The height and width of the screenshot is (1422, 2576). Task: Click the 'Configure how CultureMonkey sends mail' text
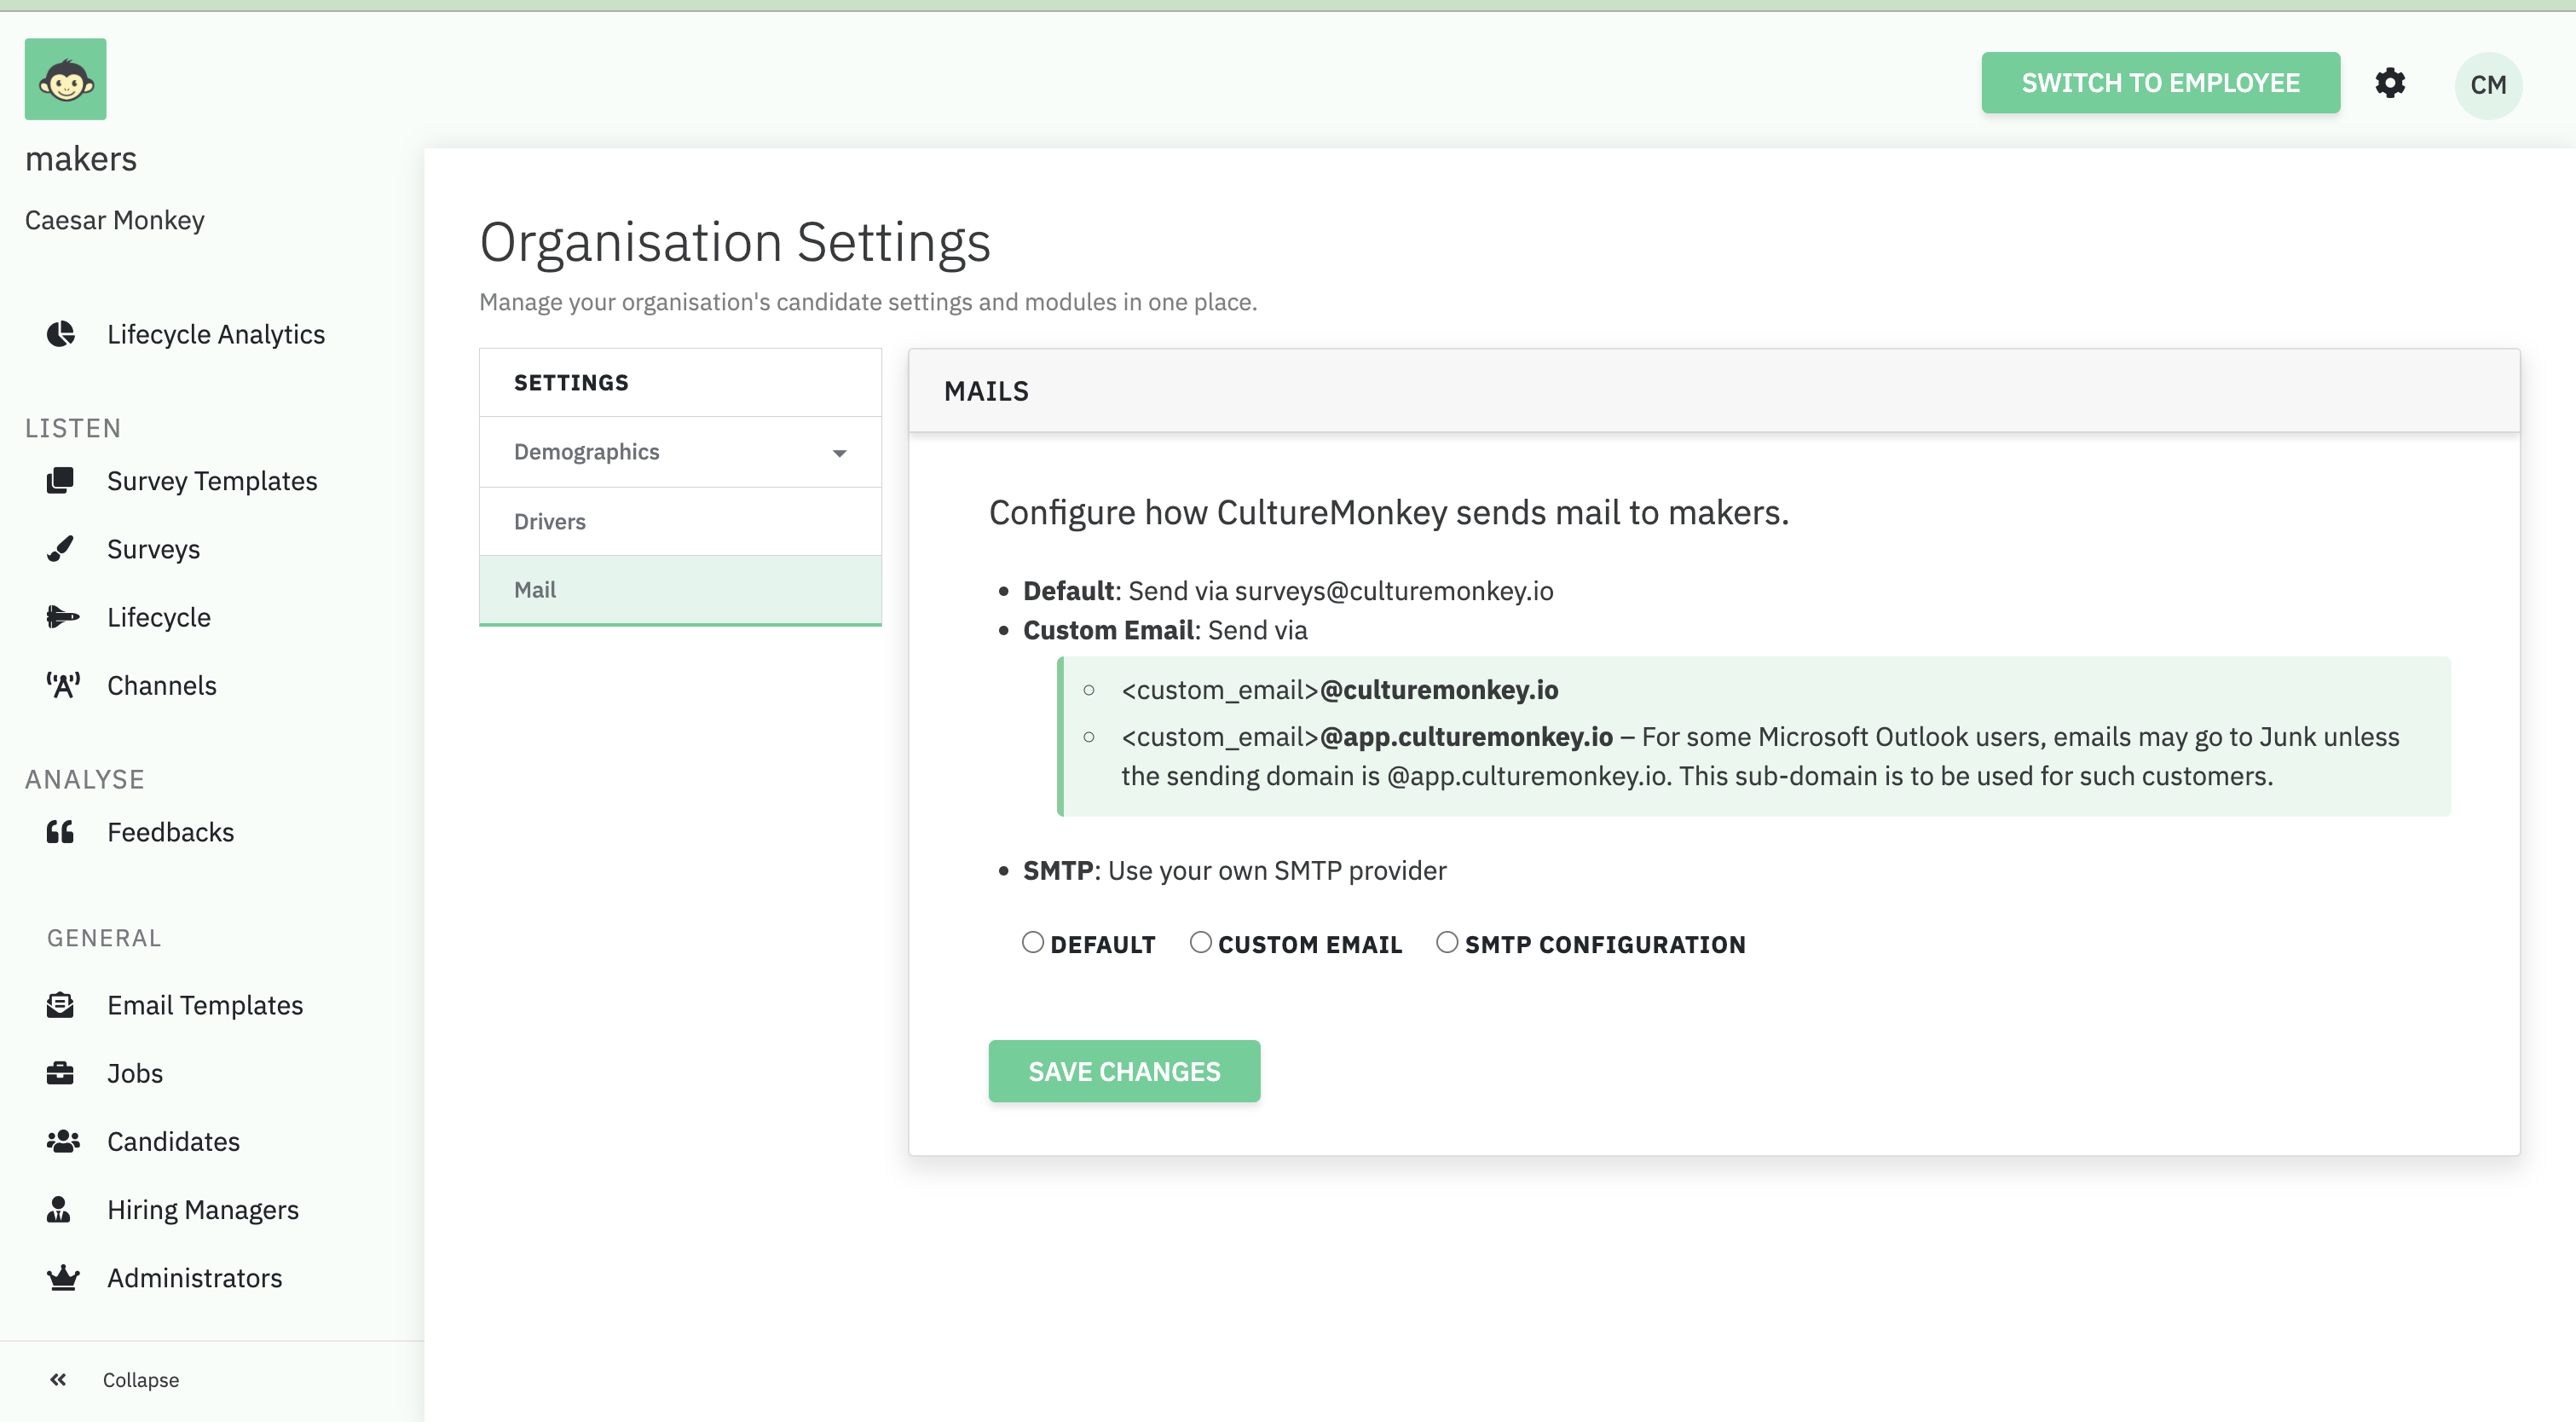click(x=1388, y=512)
